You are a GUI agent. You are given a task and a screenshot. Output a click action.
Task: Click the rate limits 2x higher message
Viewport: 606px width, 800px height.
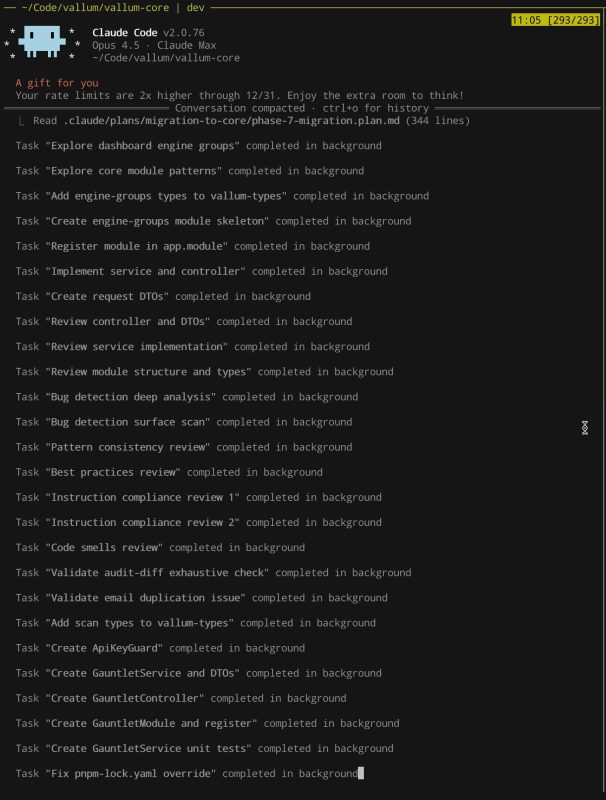[x=240, y=95]
